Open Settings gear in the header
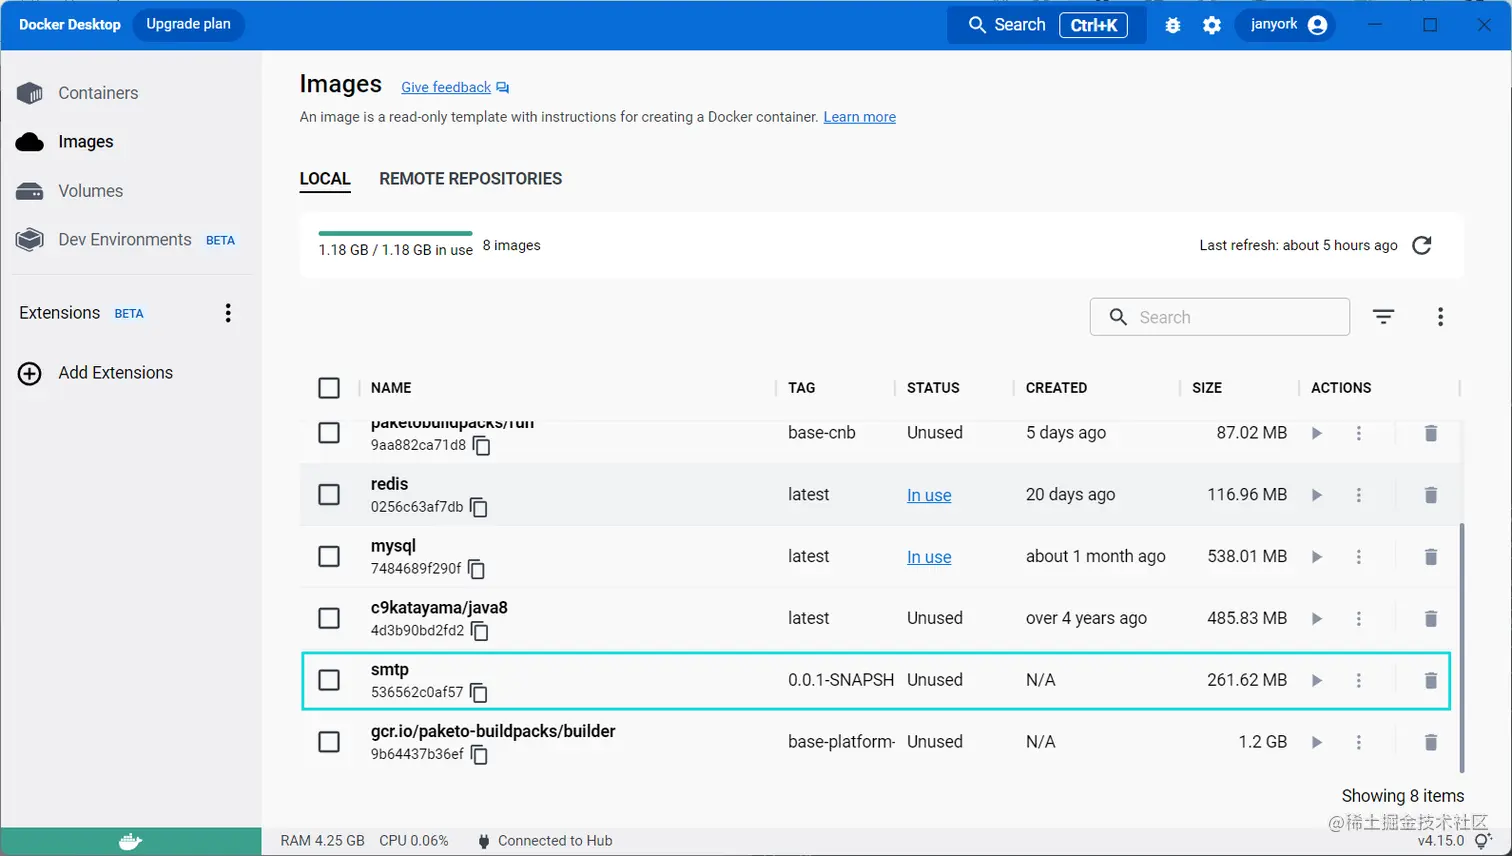The height and width of the screenshot is (856, 1512). point(1212,25)
